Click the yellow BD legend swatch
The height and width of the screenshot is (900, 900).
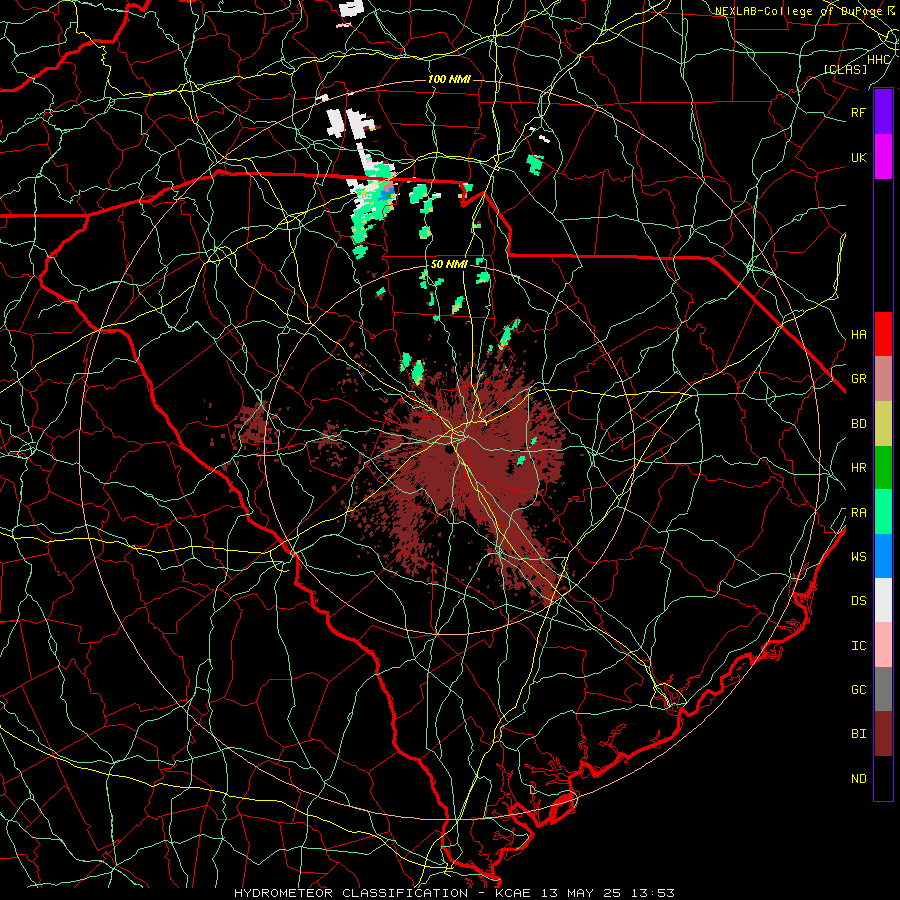point(883,423)
